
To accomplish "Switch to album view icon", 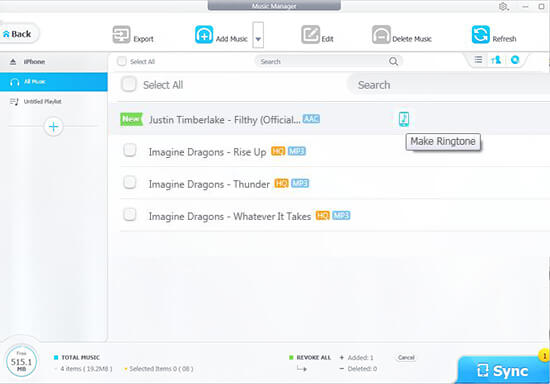I will 515,60.
